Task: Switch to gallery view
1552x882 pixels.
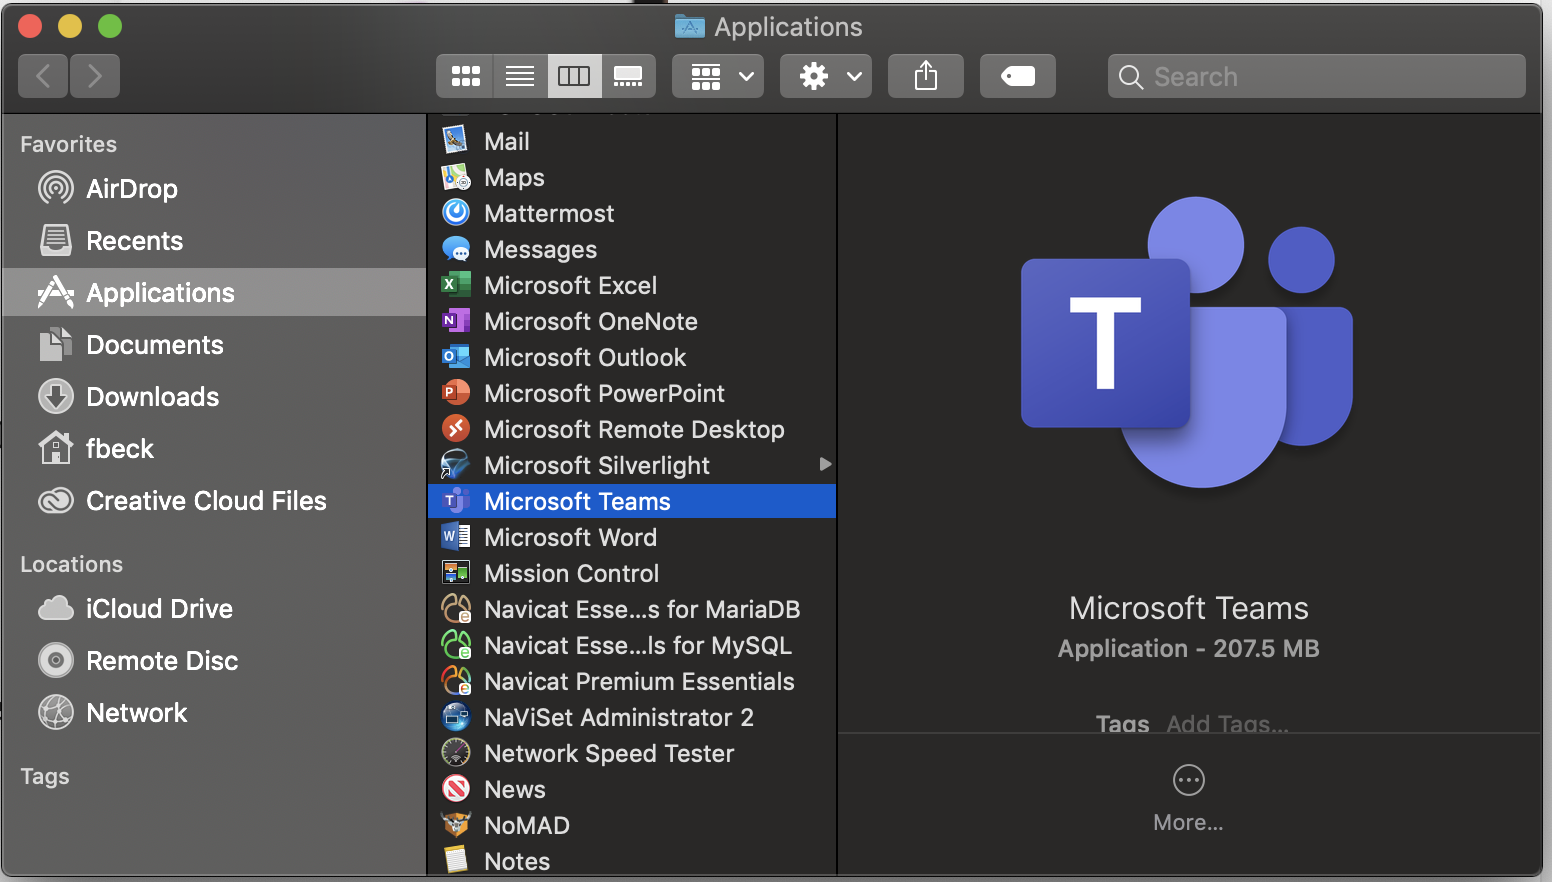Action: 628,76
